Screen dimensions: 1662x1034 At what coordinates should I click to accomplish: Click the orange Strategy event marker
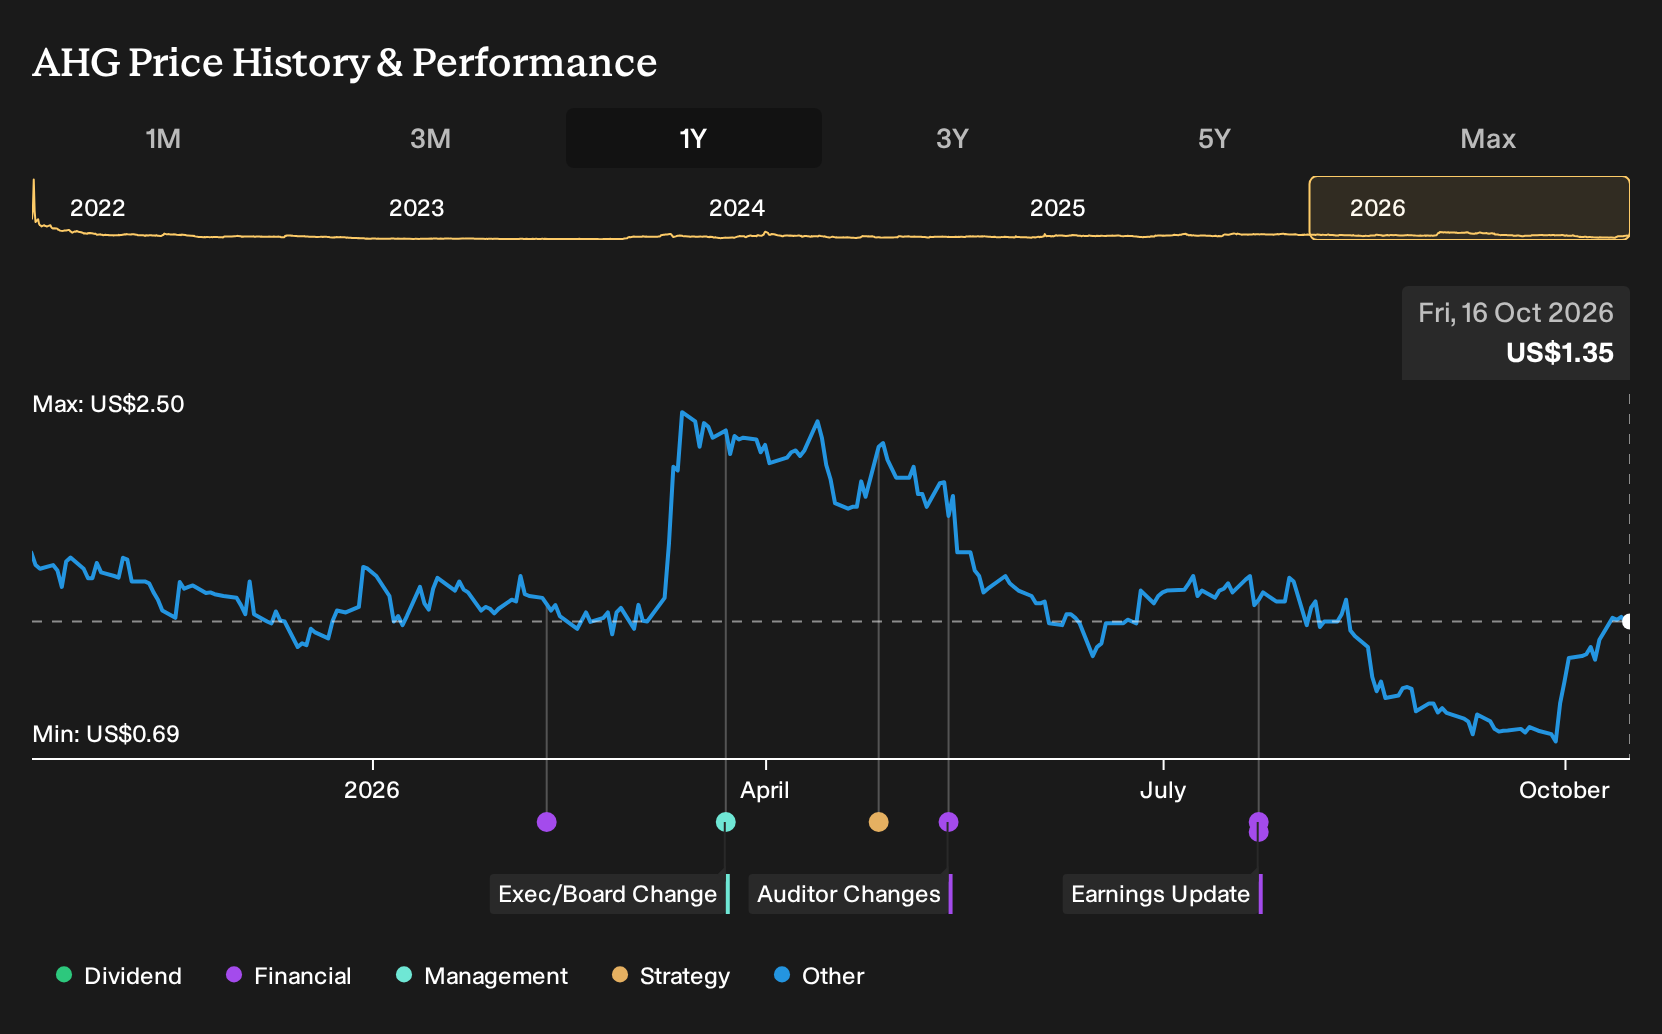(878, 822)
